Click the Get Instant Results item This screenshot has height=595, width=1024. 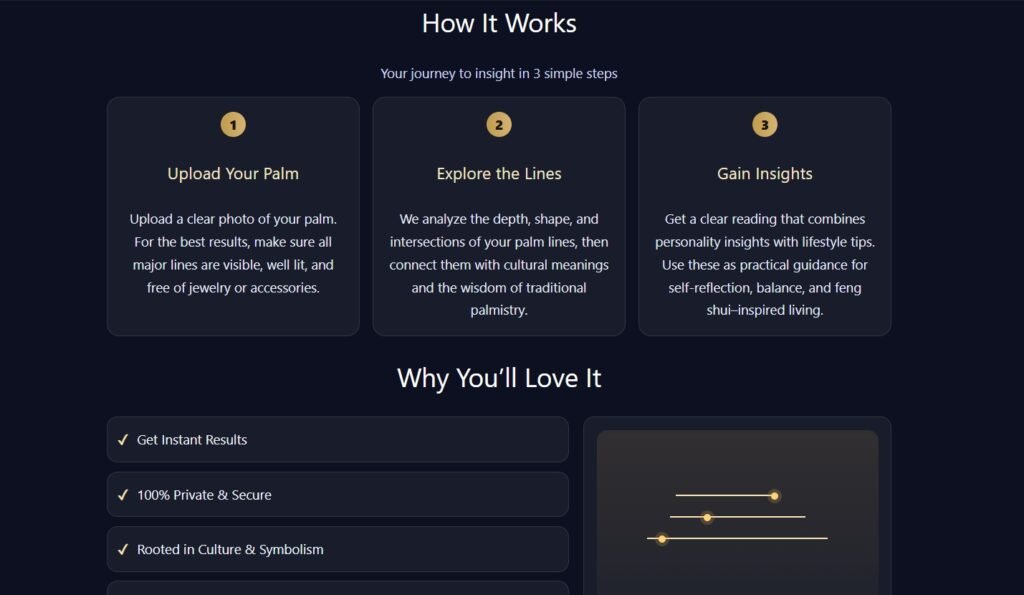tap(338, 440)
